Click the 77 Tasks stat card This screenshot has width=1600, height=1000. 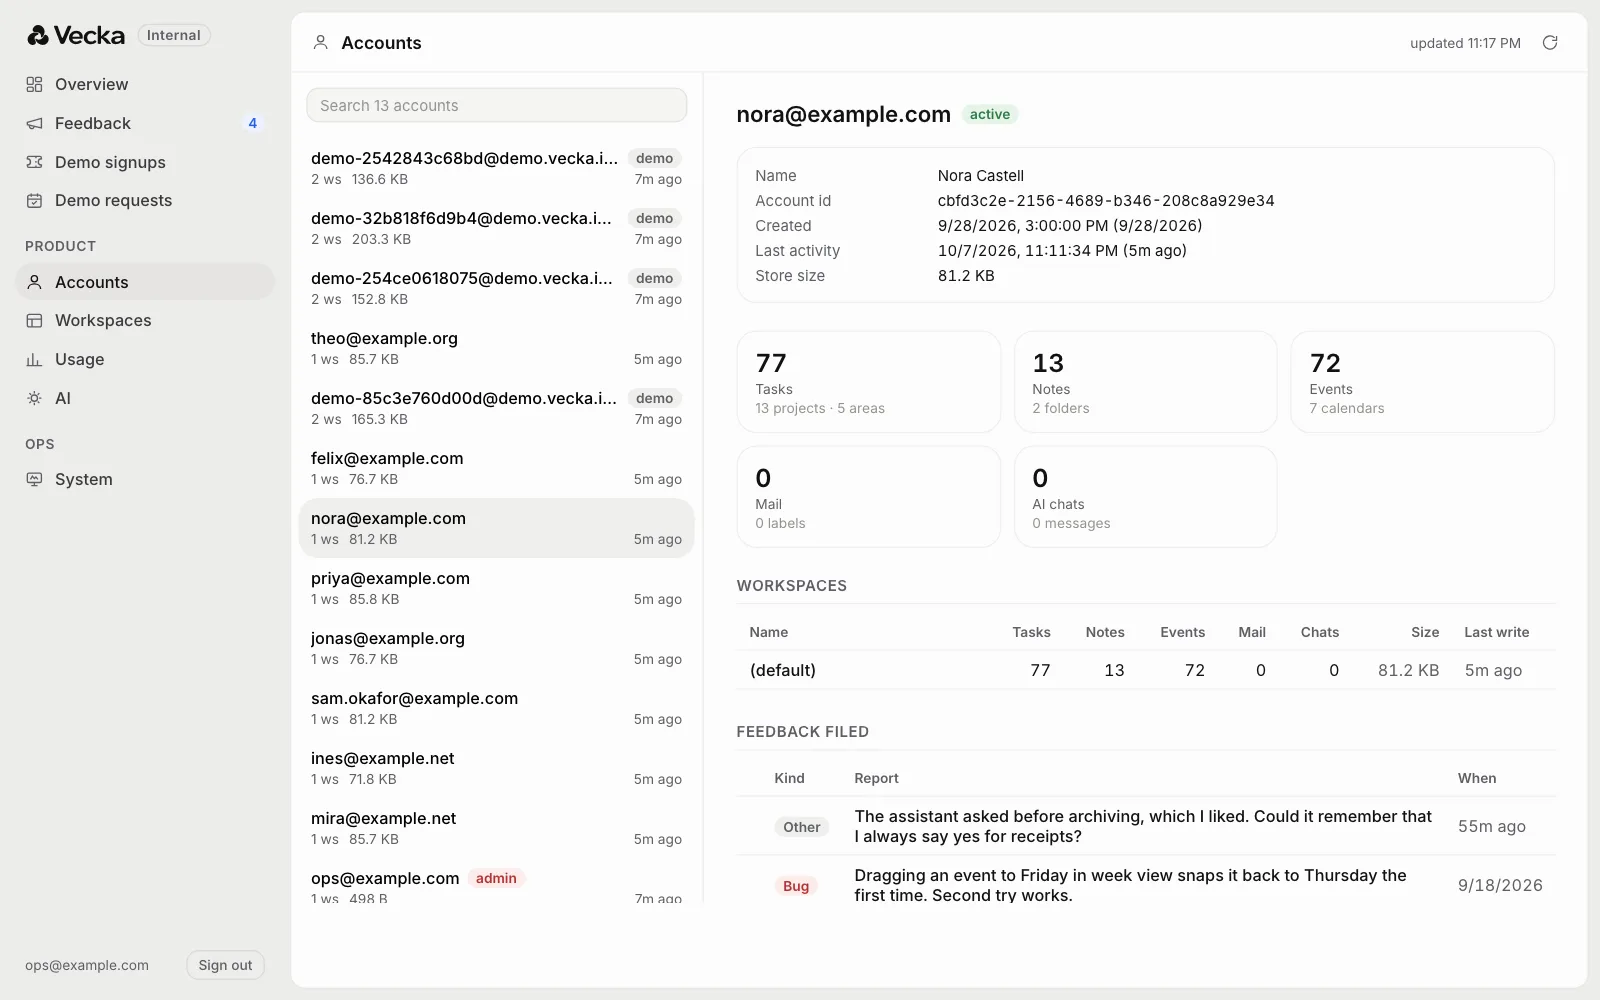point(868,382)
